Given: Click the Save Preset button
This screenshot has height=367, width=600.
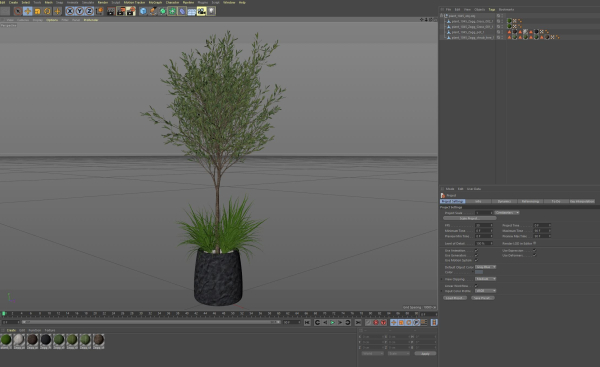Looking at the screenshot, I should tap(482, 298).
